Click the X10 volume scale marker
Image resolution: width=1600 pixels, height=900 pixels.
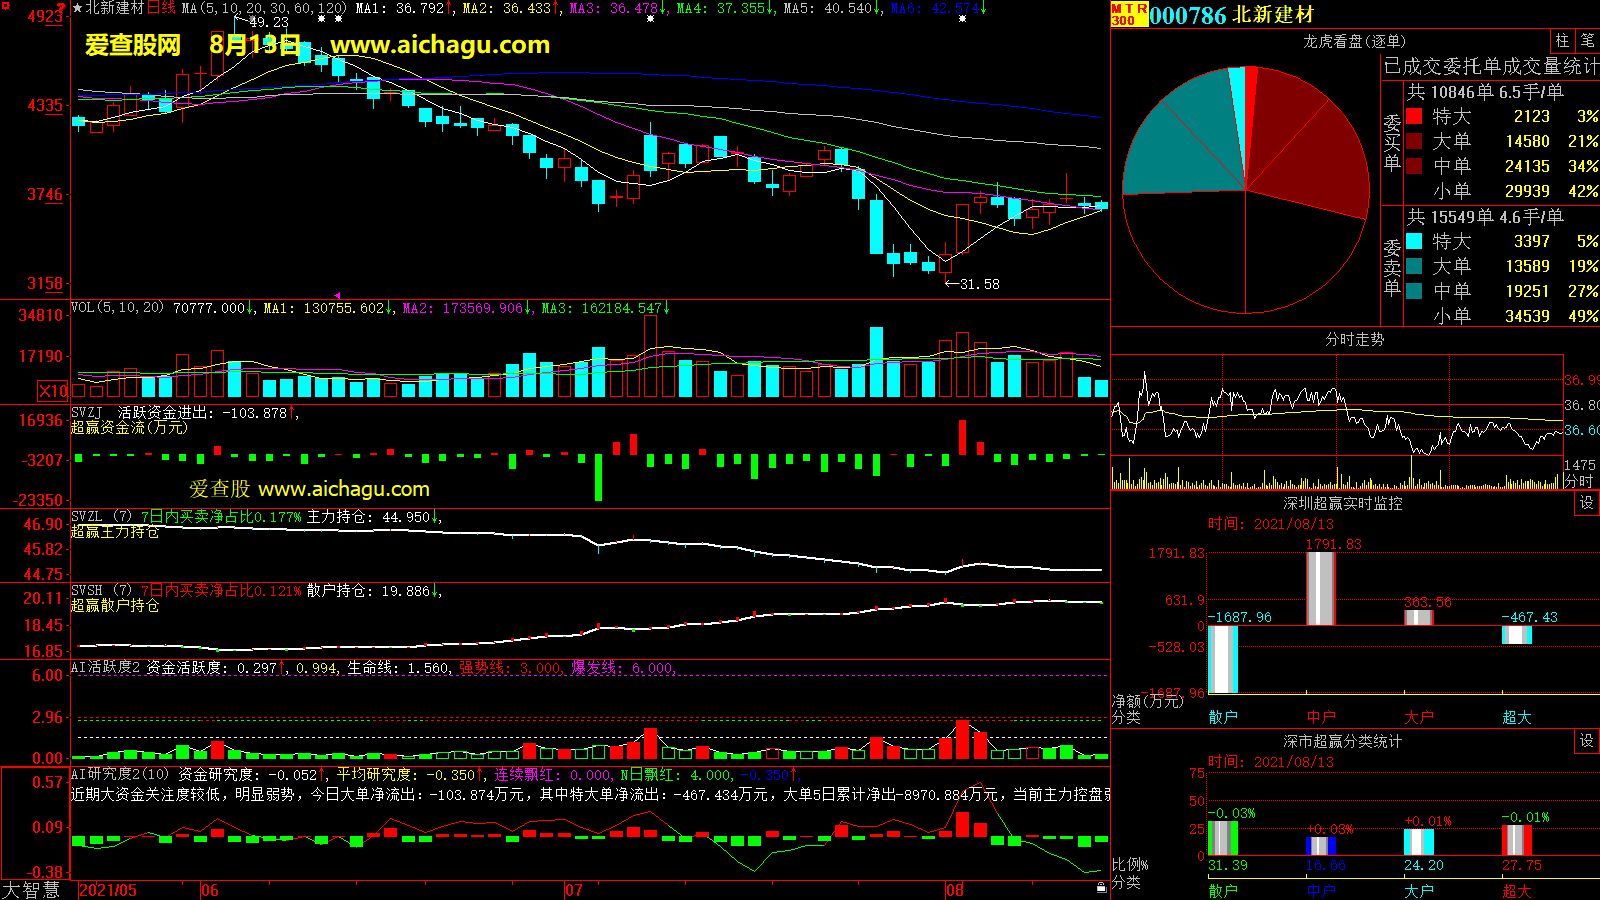[x=53, y=391]
